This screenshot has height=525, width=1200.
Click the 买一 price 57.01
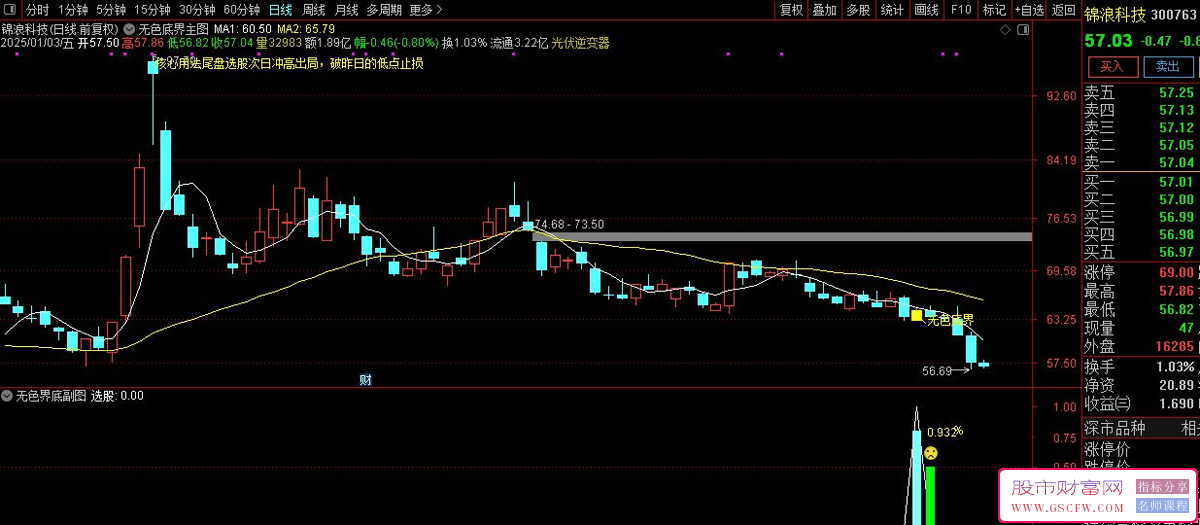coord(1176,182)
